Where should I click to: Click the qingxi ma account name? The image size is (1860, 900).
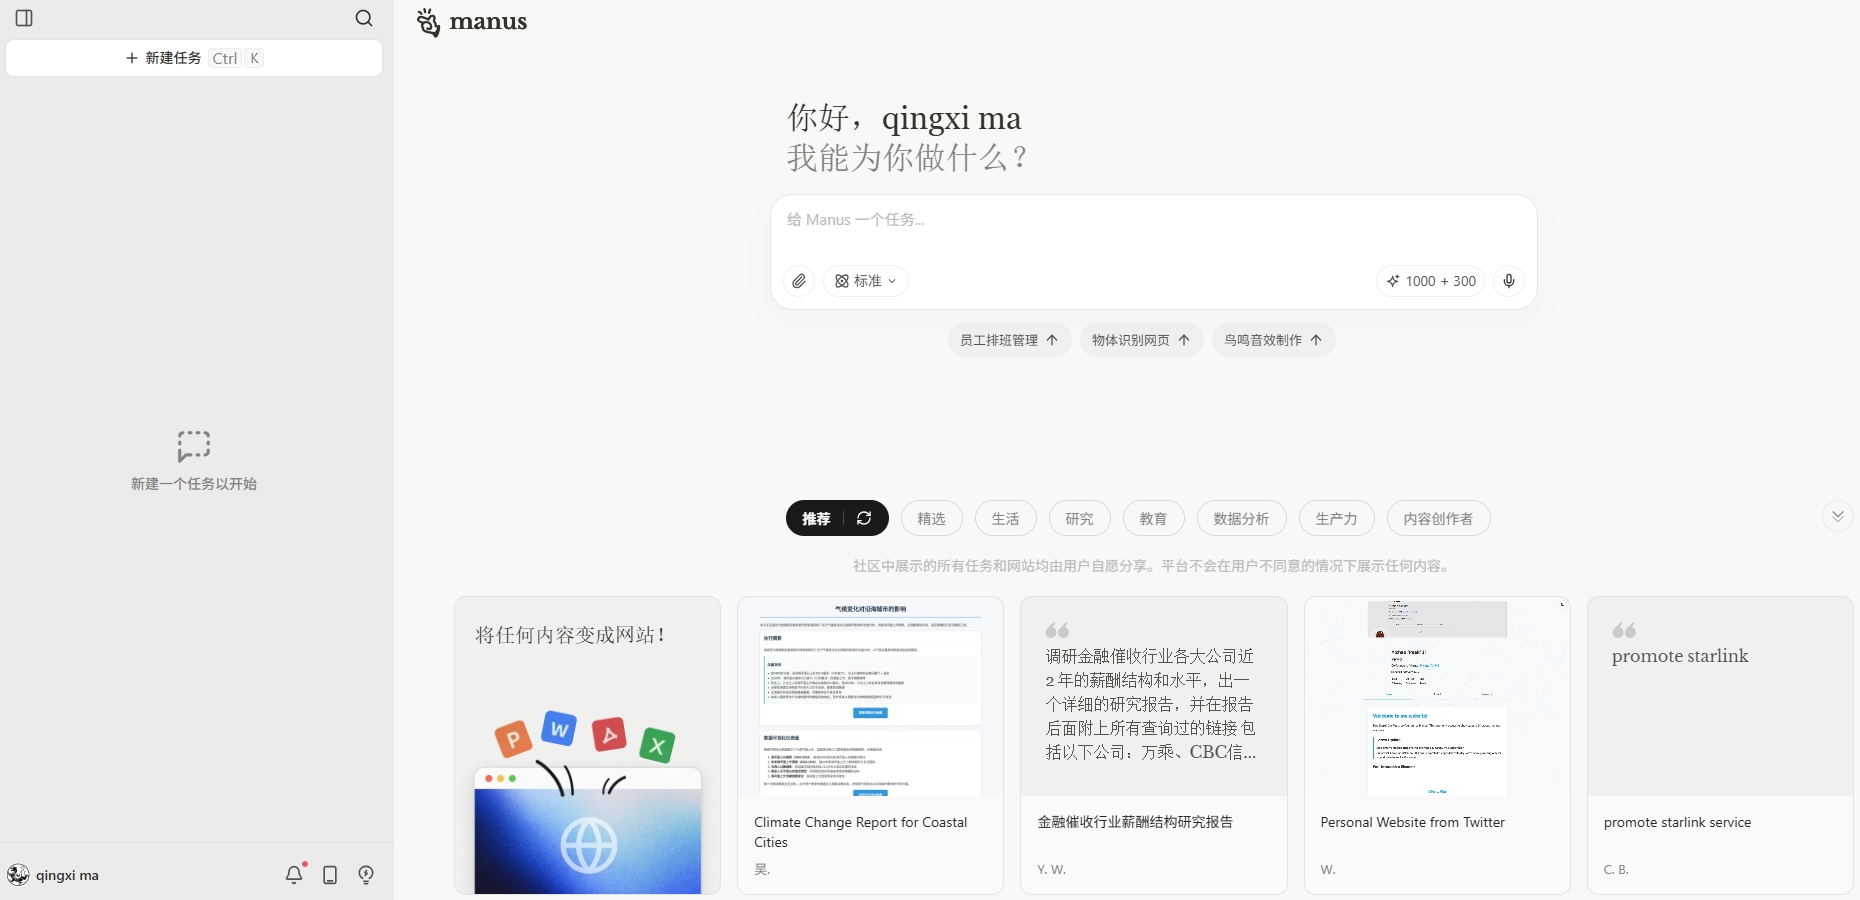coord(67,875)
